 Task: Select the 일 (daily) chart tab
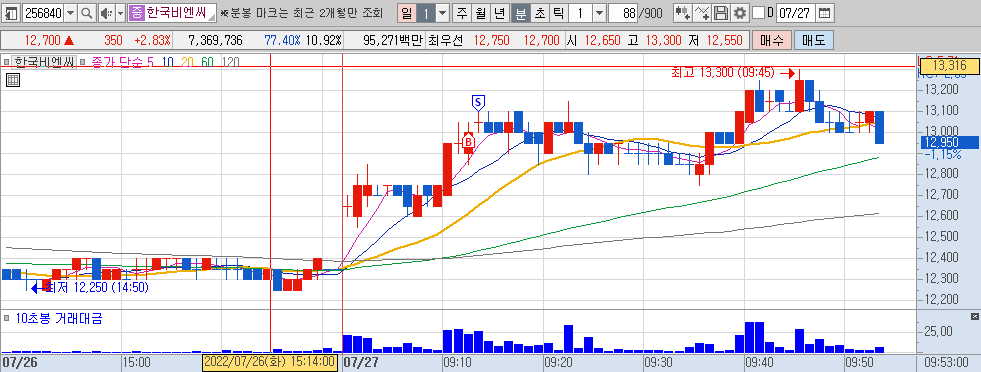pos(407,13)
